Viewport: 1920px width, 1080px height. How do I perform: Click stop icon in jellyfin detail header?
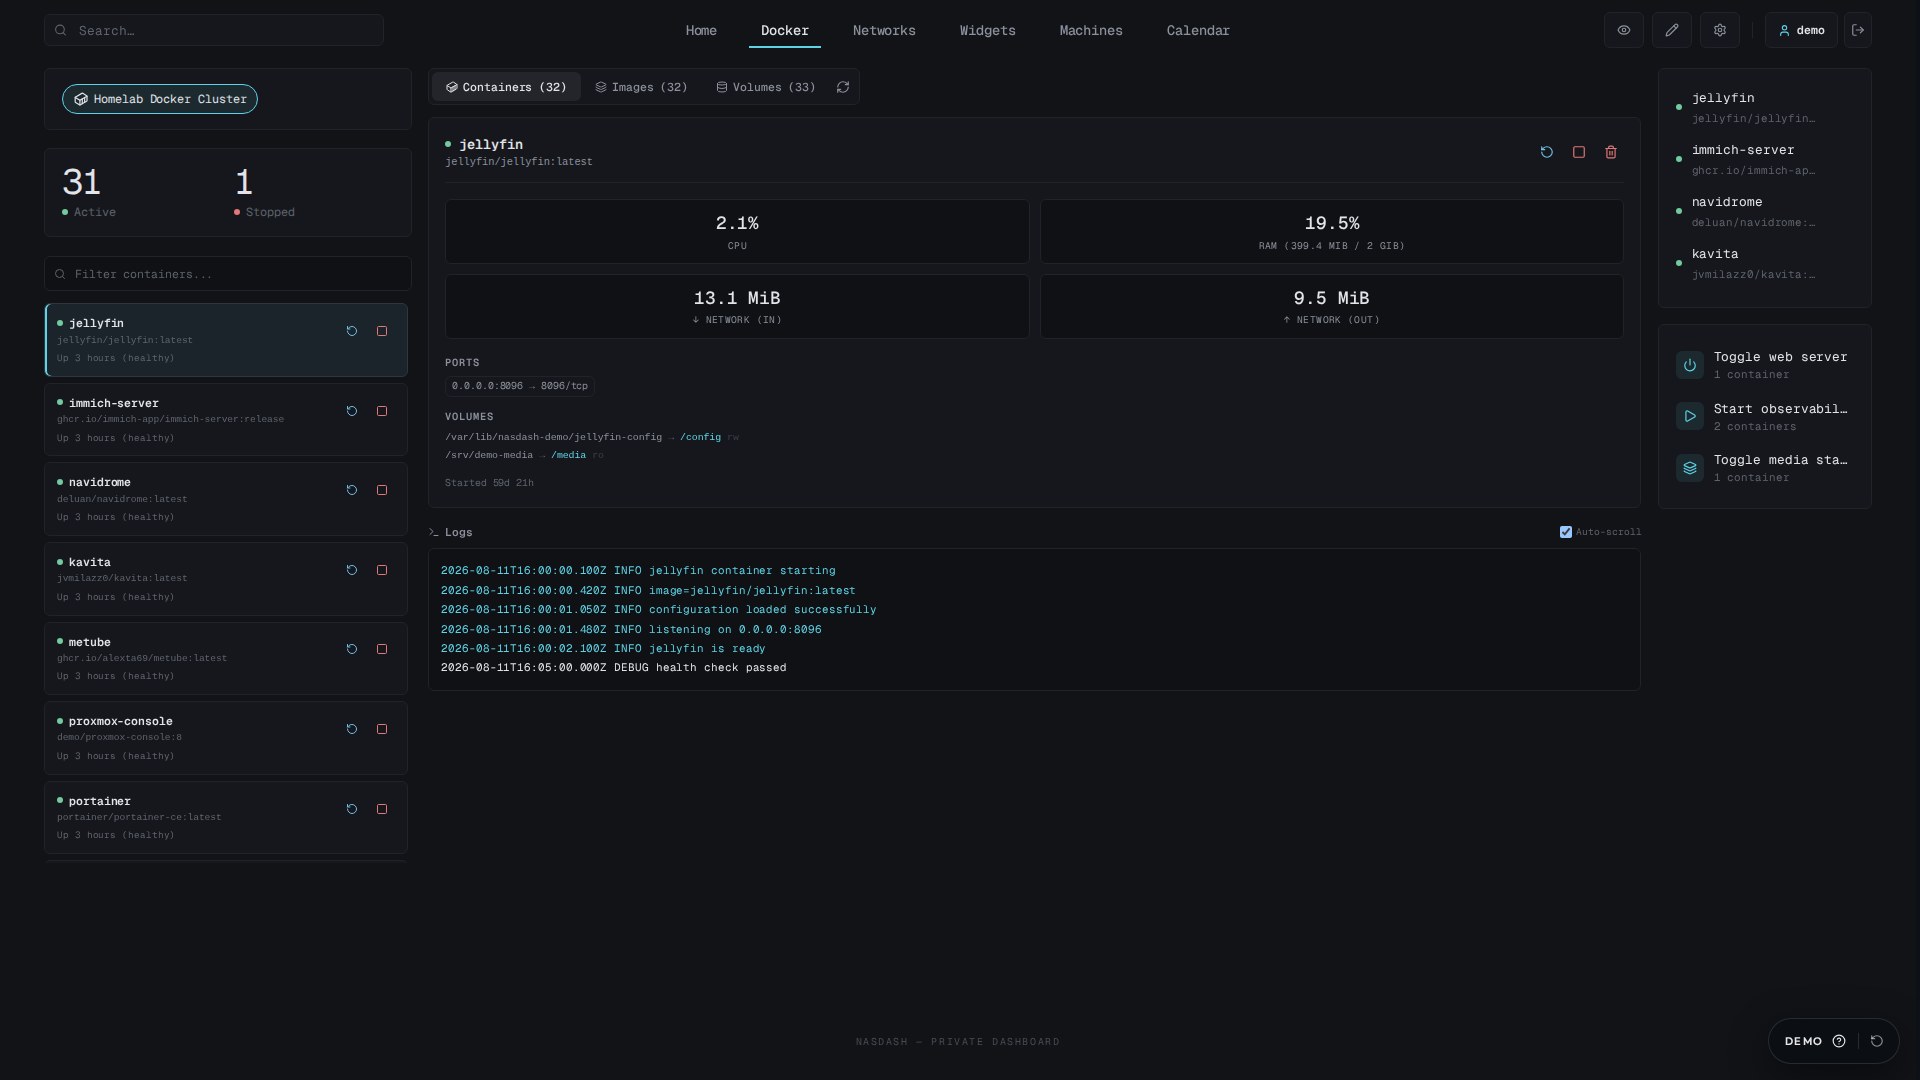(x=1579, y=152)
